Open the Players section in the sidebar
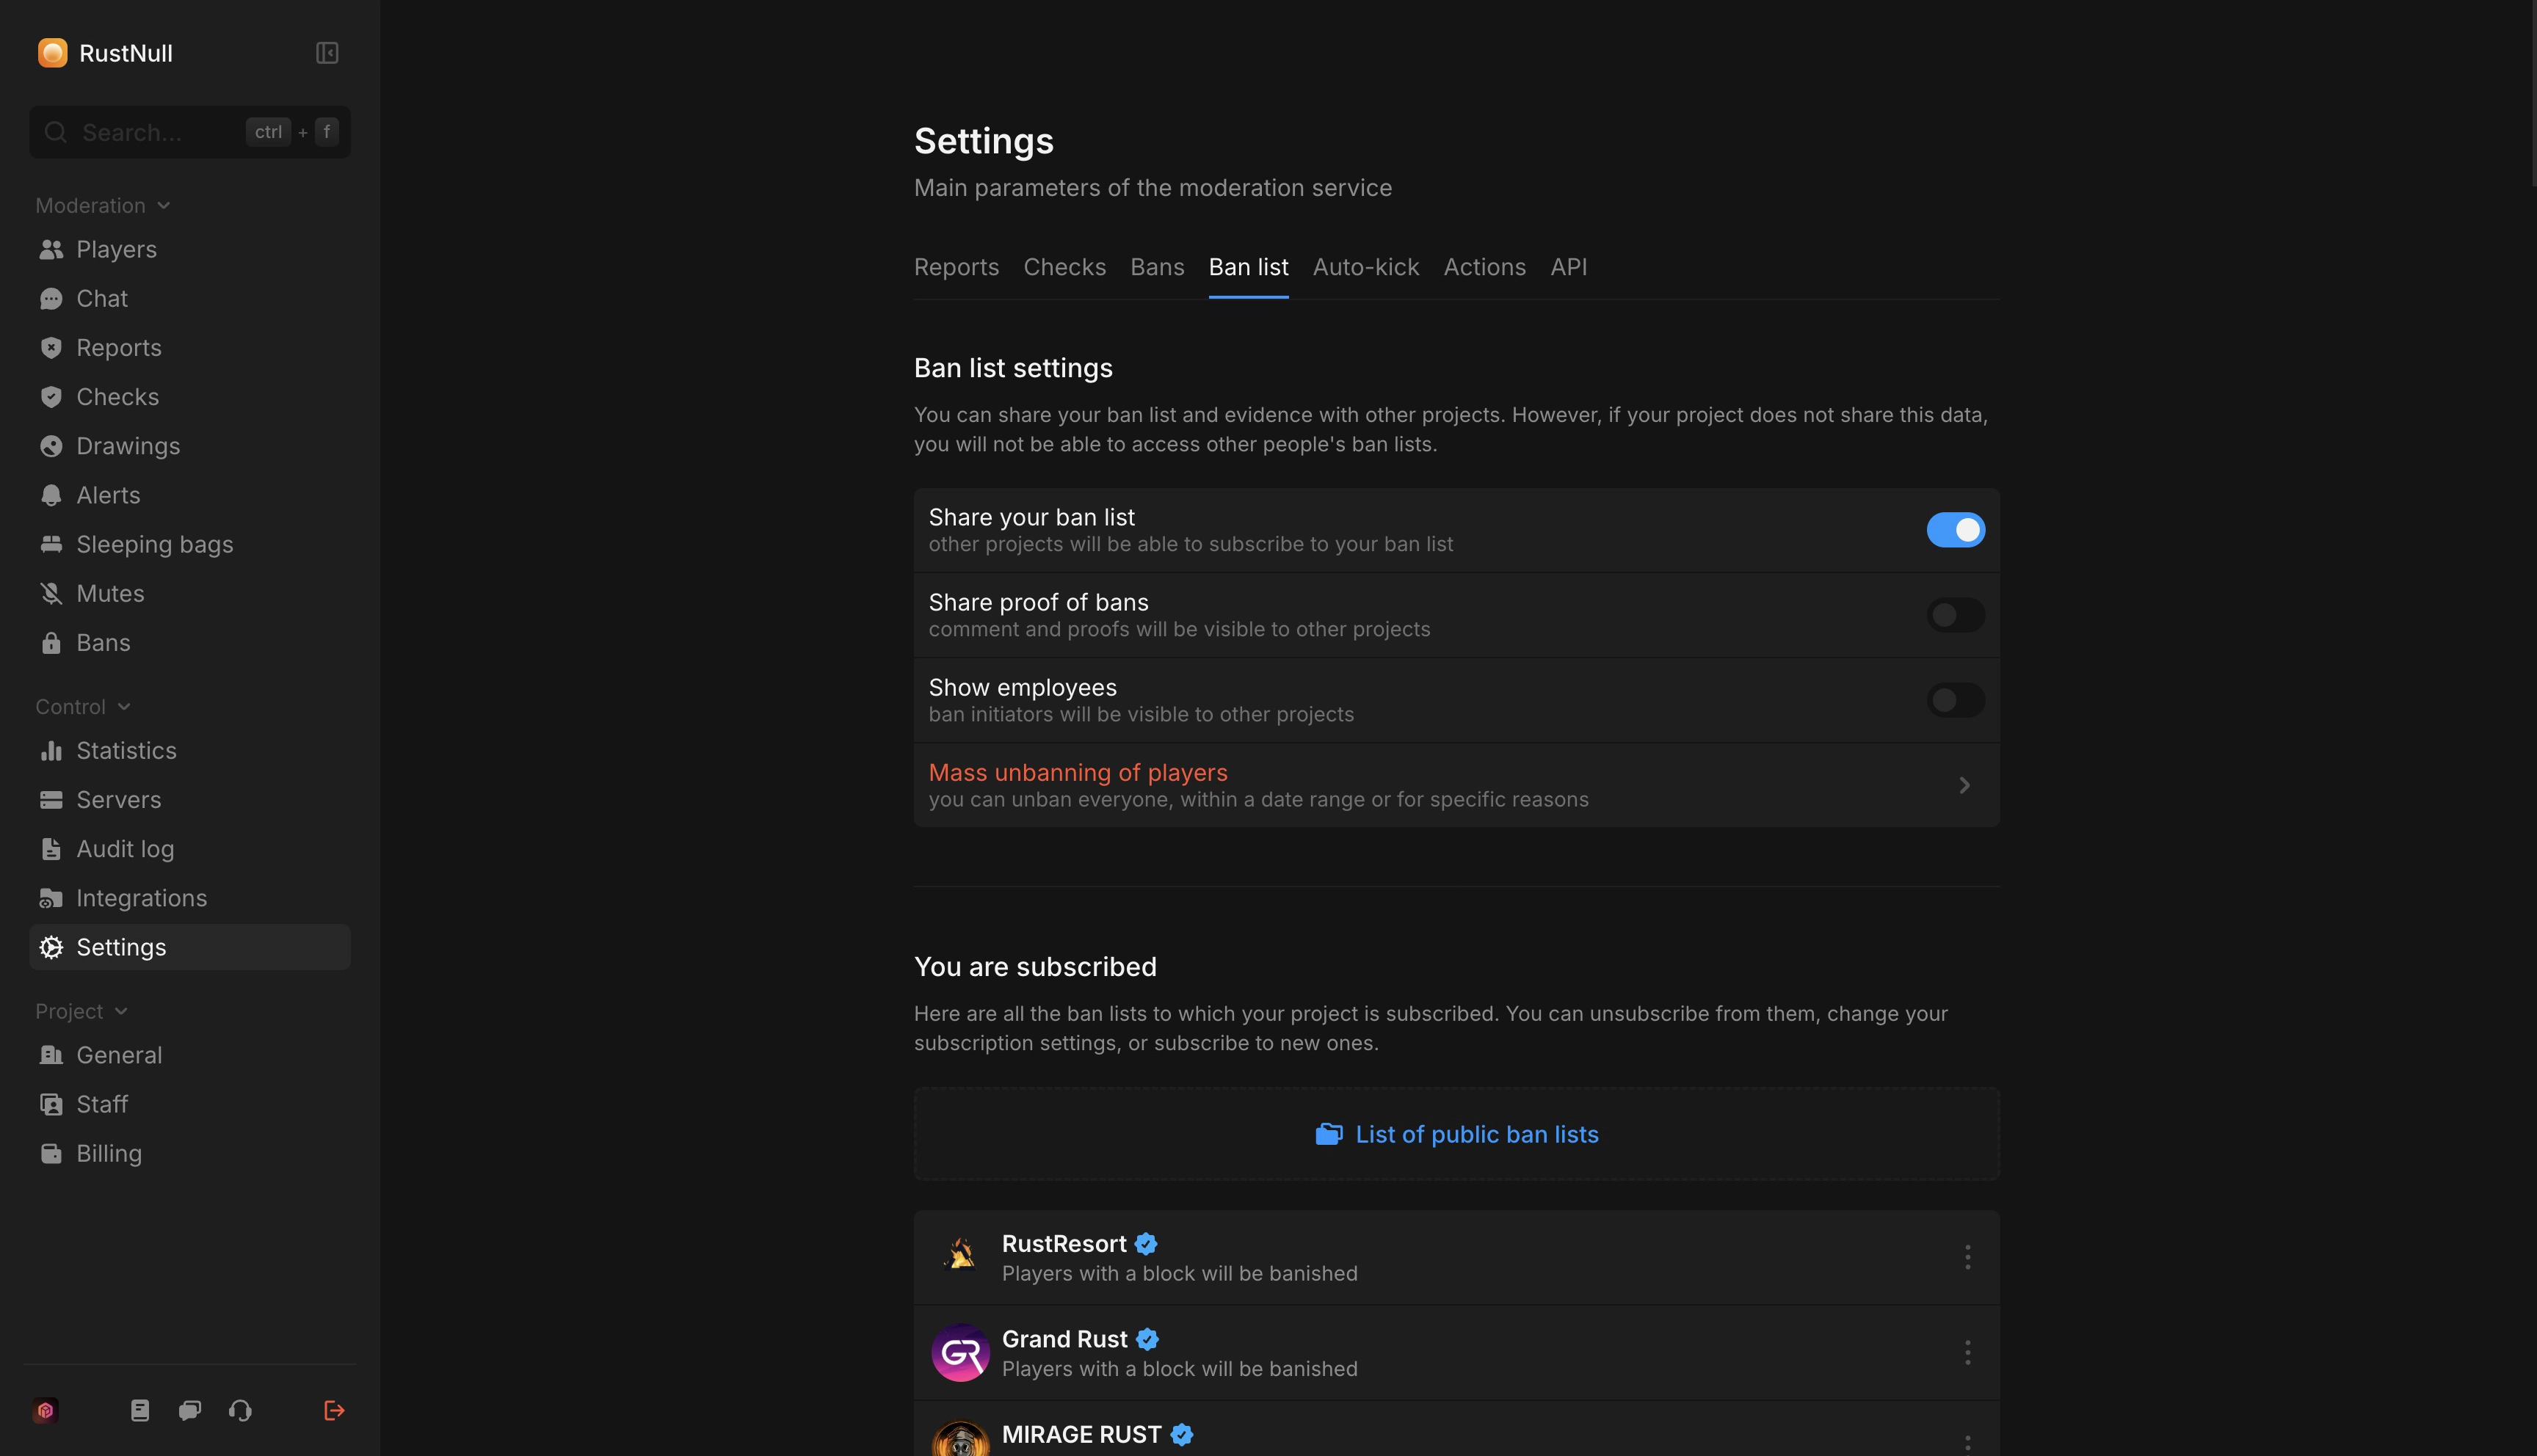Image resolution: width=2537 pixels, height=1456 pixels. coord(116,249)
